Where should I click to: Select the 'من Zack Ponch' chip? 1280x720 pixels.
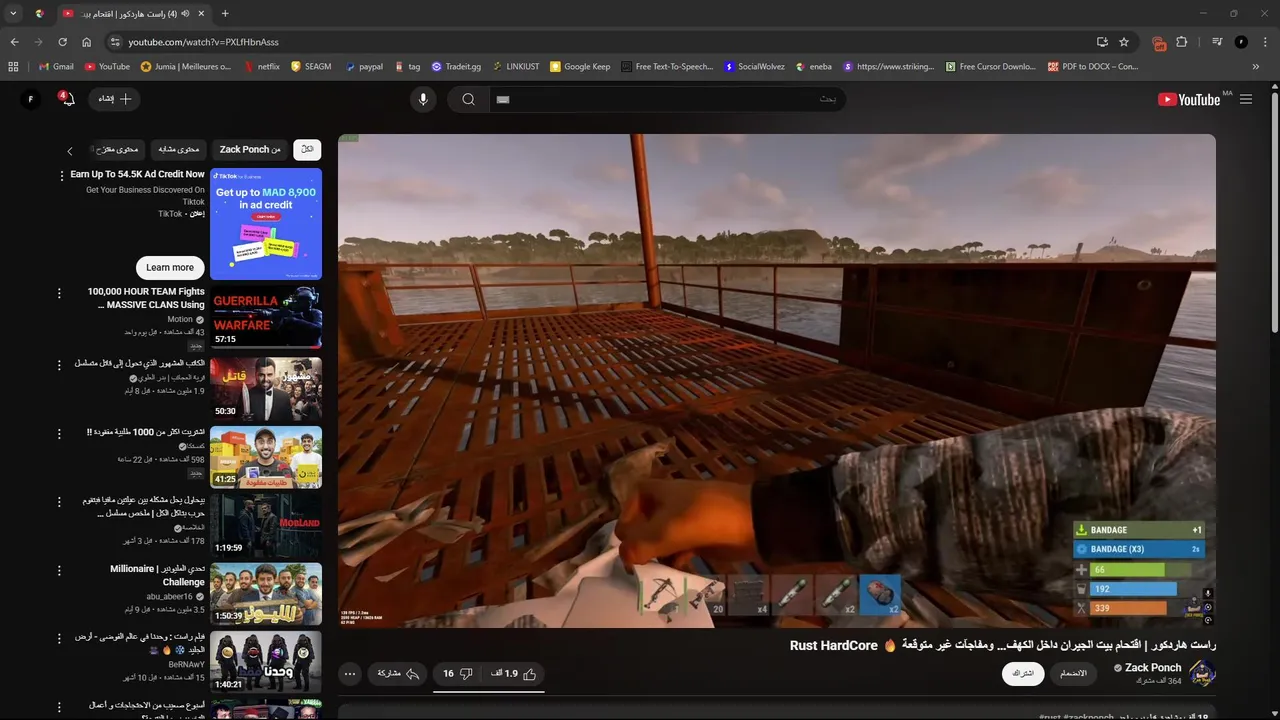coord(250,149)
